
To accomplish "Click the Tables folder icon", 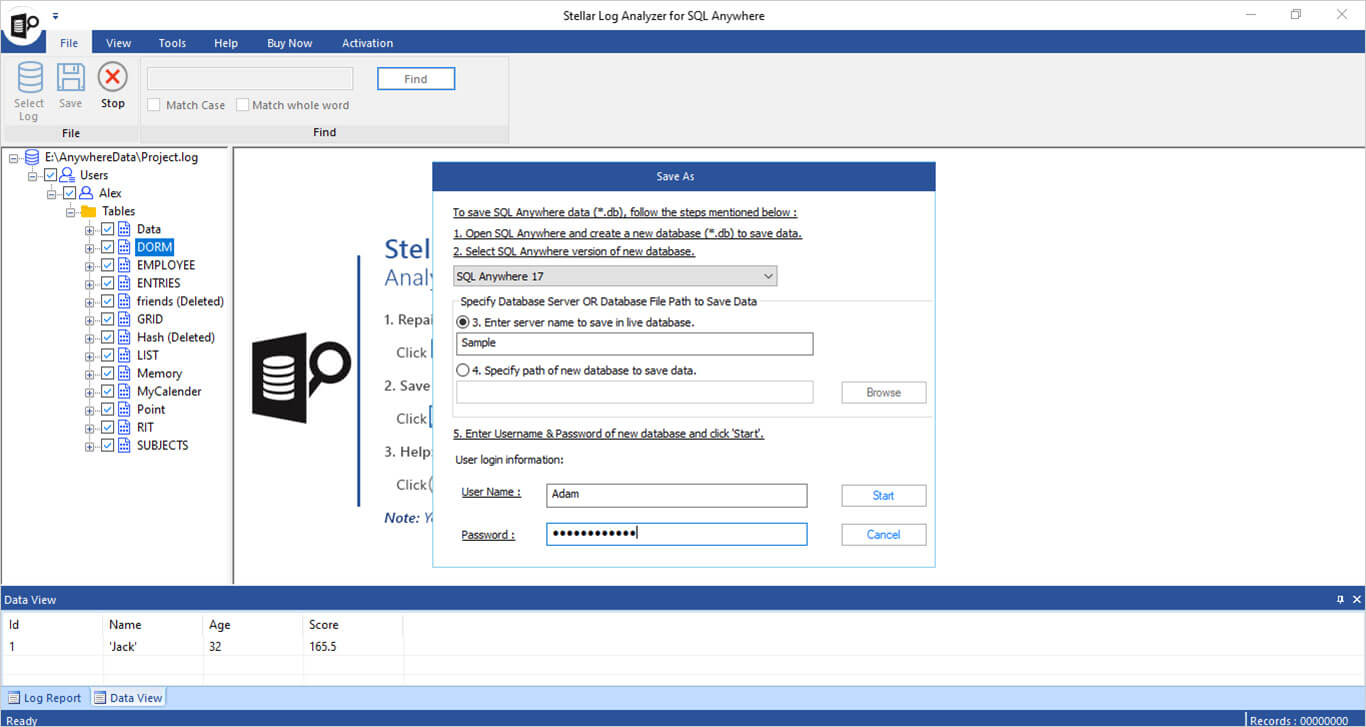I will (88, 211).
